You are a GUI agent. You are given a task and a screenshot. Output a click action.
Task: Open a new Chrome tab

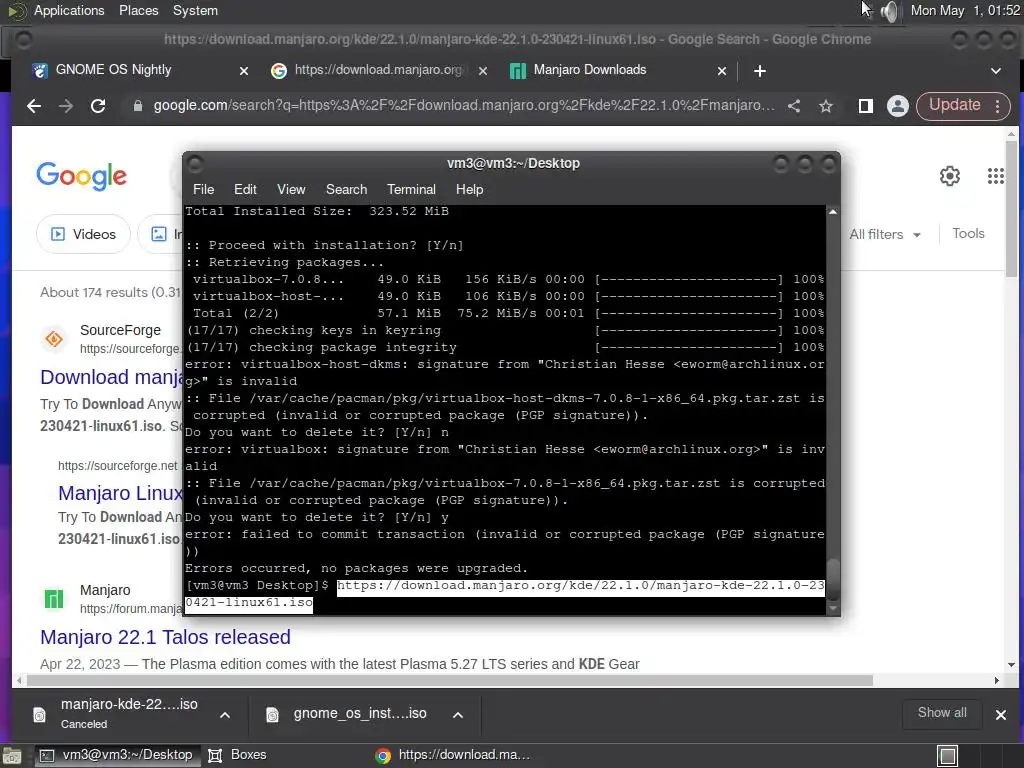click(760, 71)
